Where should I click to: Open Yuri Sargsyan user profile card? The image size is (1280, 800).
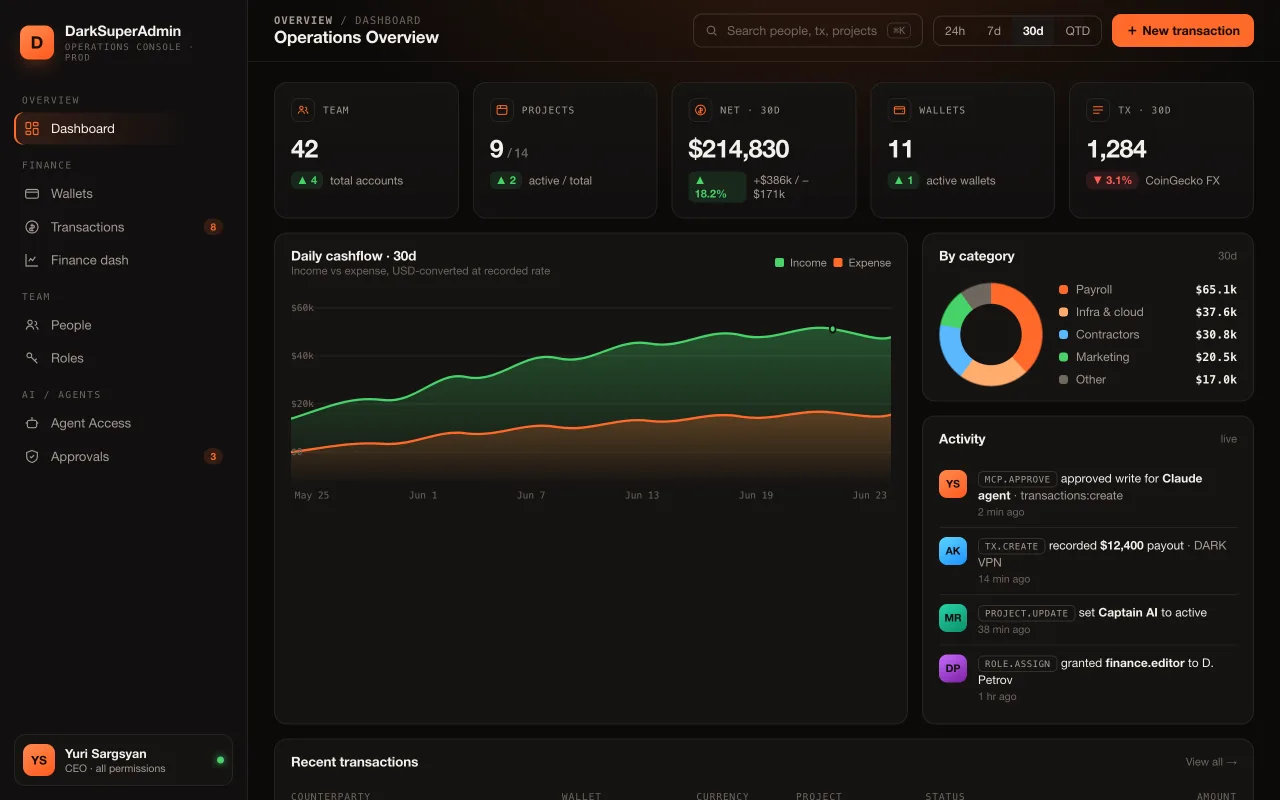point(123,760)
